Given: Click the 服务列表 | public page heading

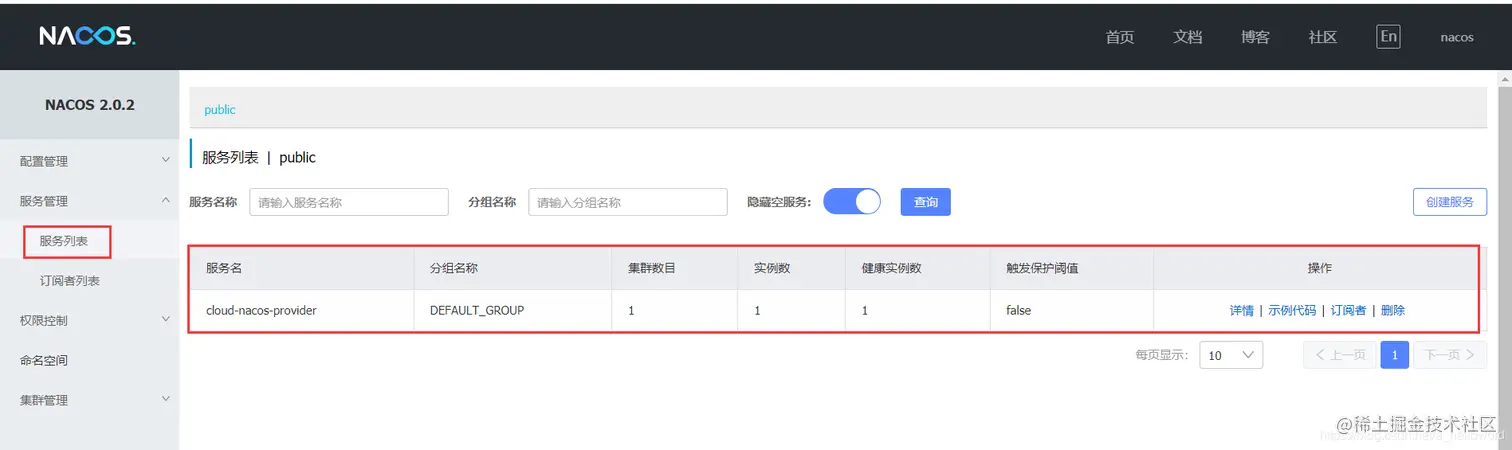Looking at the screenshot, I should tap(259, 157).
